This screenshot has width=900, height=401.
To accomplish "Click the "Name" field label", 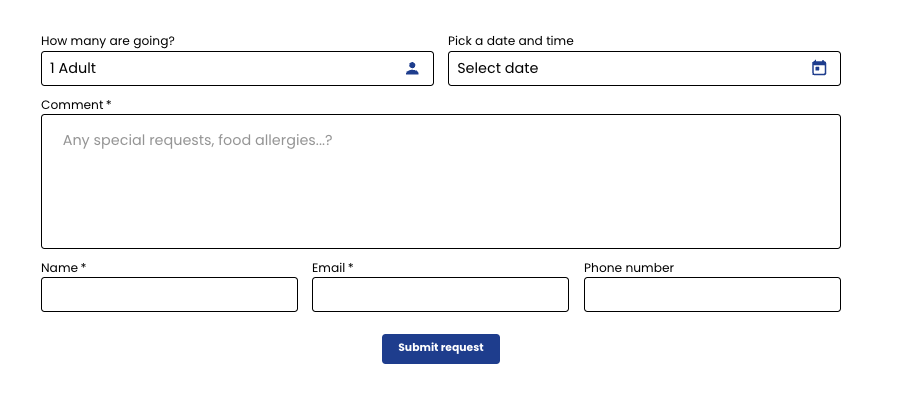I will coord(60,268).
